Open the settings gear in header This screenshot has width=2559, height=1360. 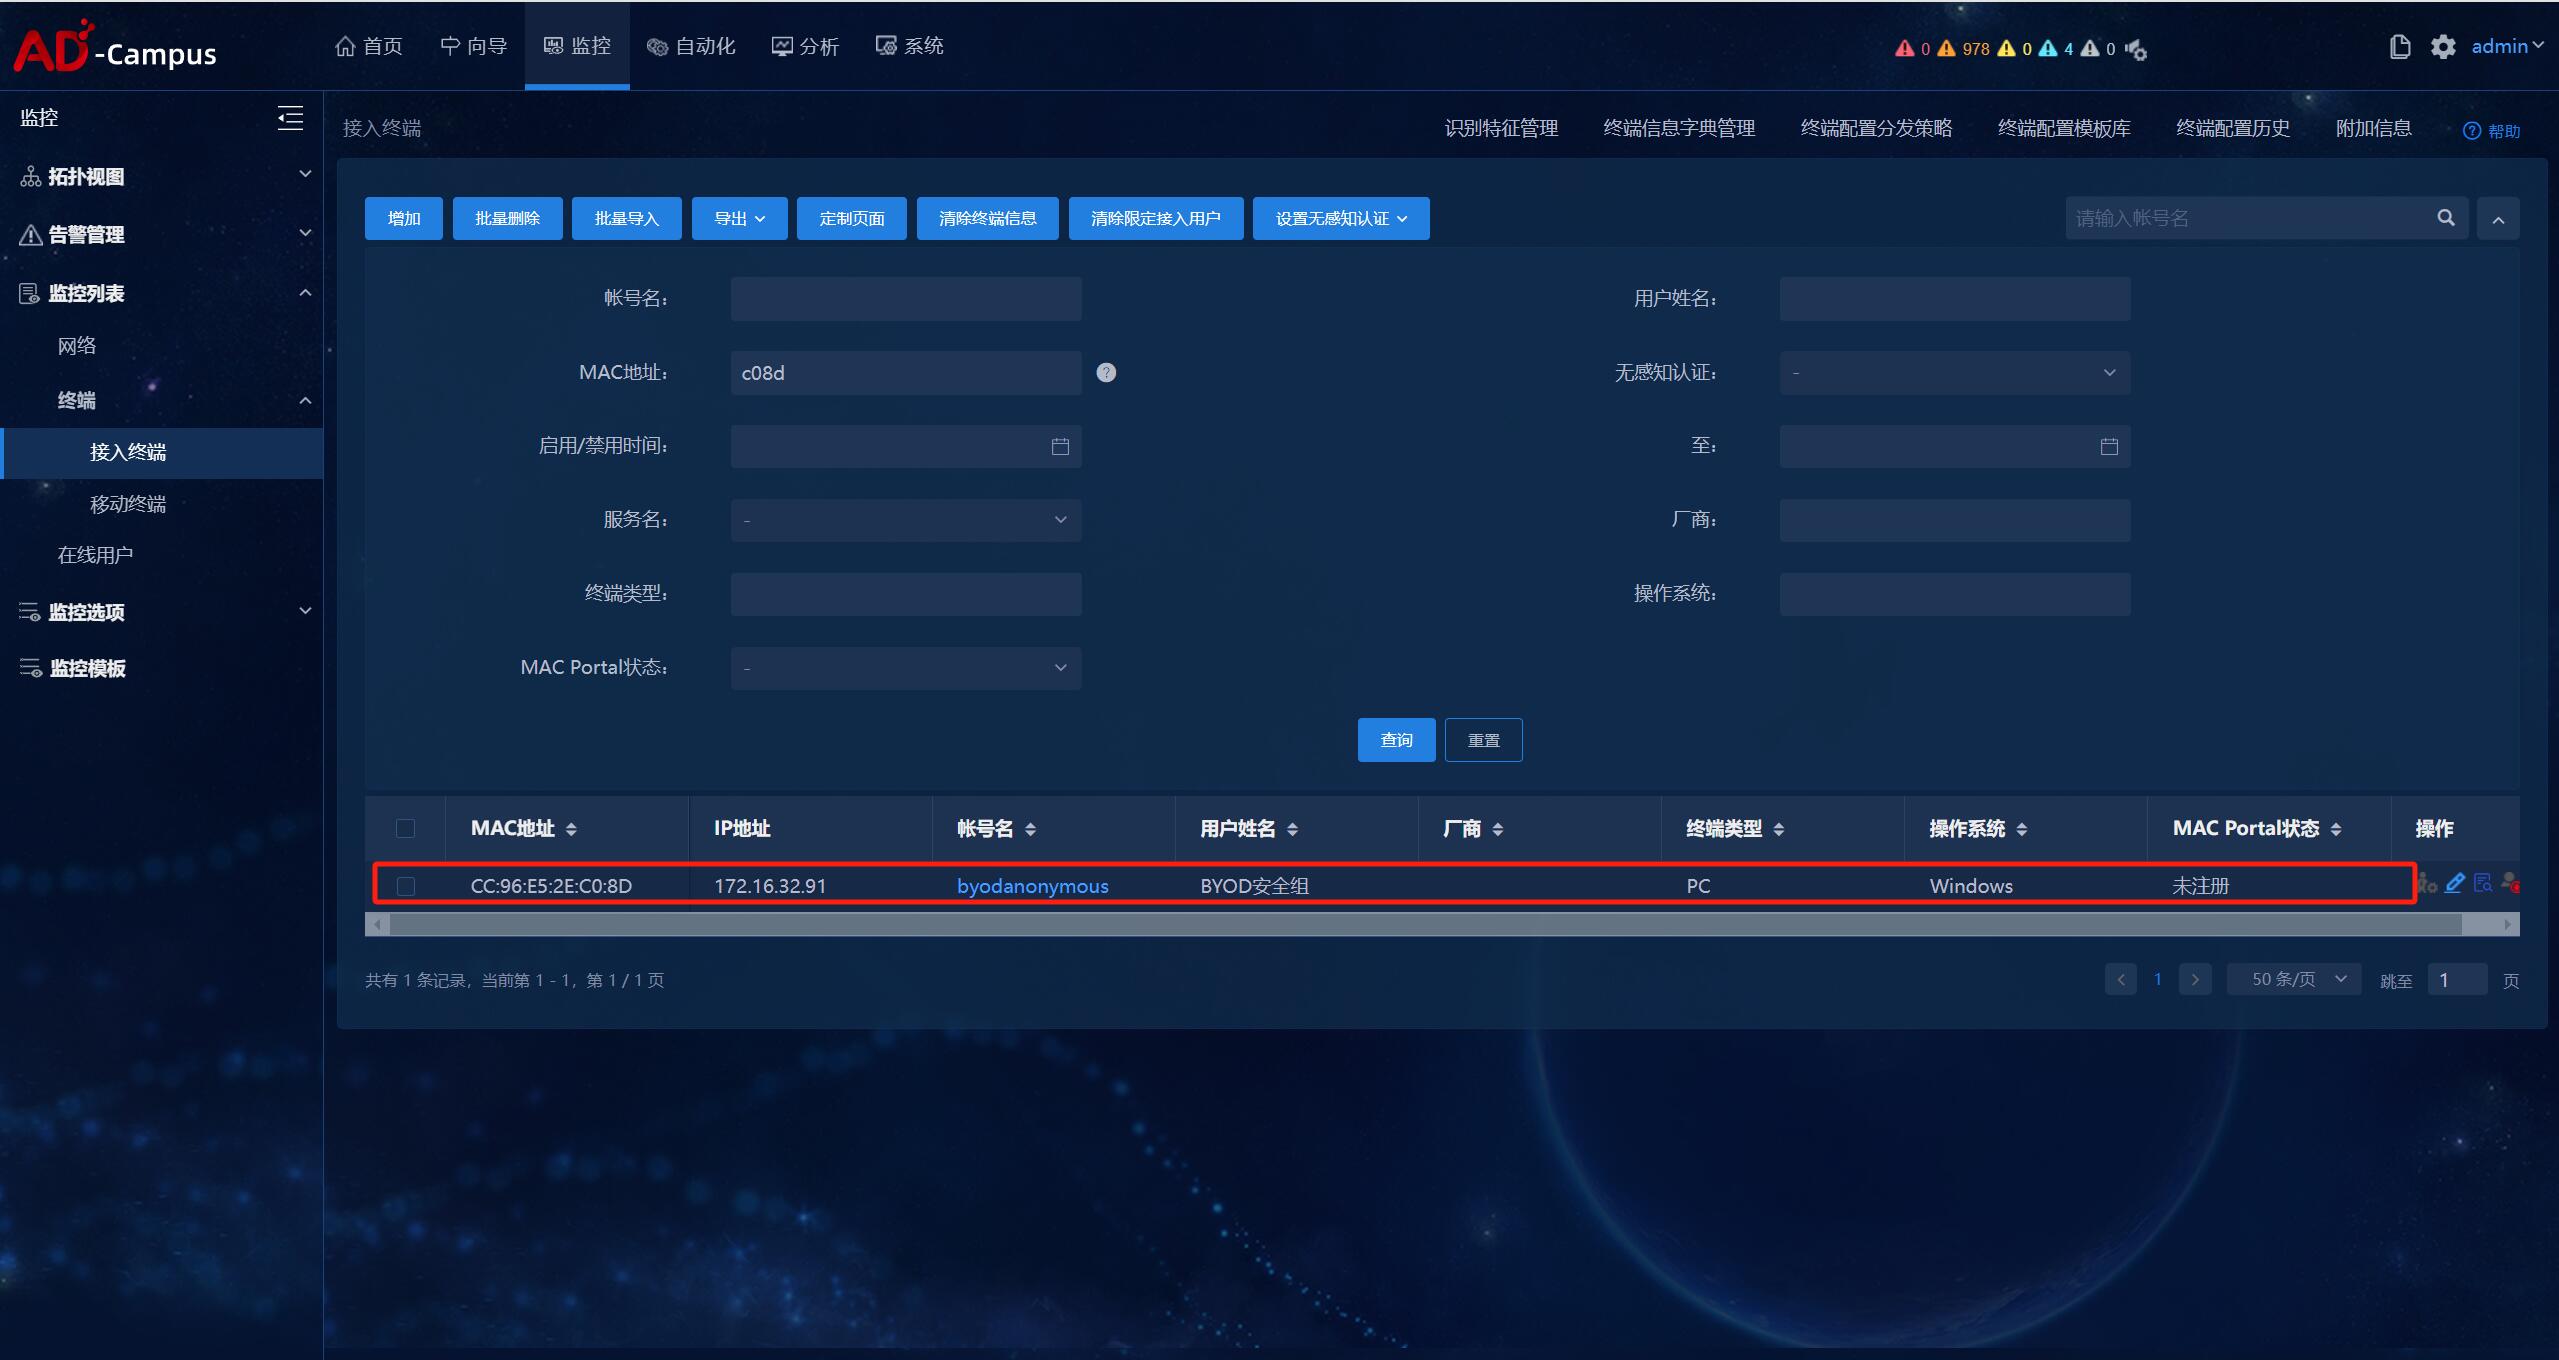click(x=2442, y=47)
